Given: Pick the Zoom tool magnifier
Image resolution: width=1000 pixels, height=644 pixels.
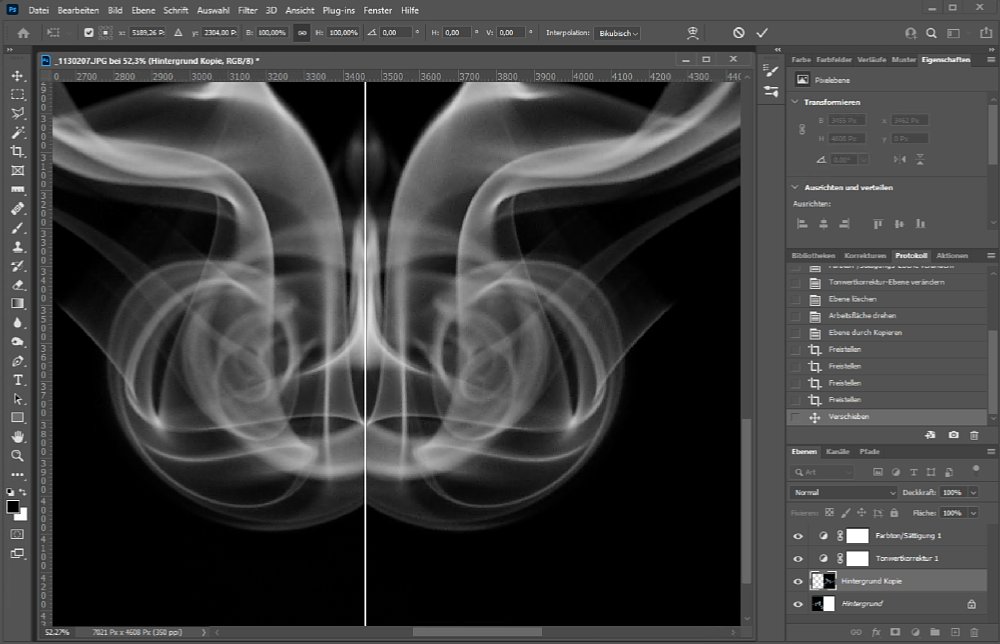Looking at the screenshot, I should 17,455.
